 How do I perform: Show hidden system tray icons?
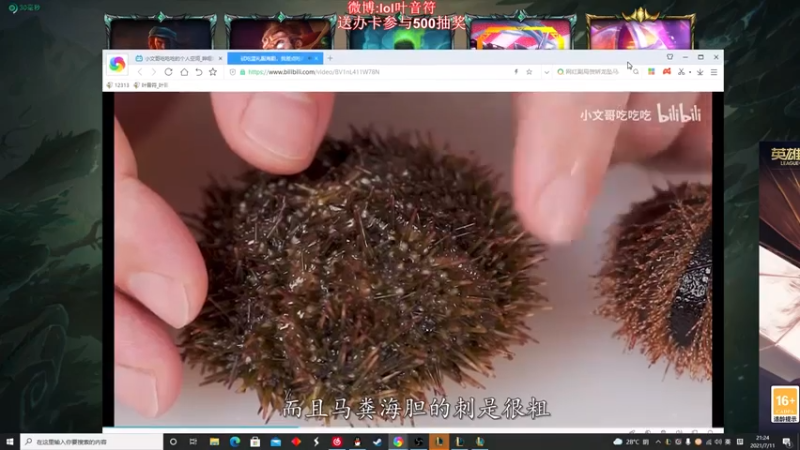[x=658, y=442]
